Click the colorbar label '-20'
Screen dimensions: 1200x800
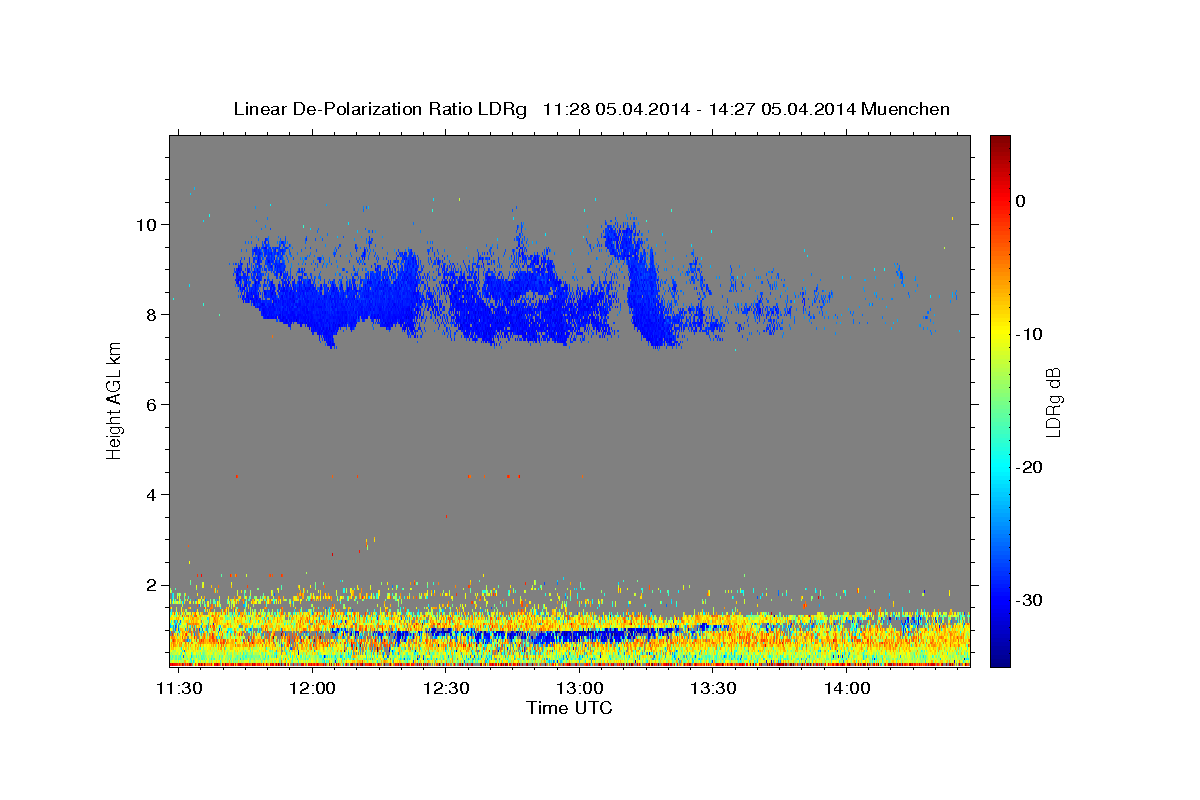click(x=1029, y=467)
